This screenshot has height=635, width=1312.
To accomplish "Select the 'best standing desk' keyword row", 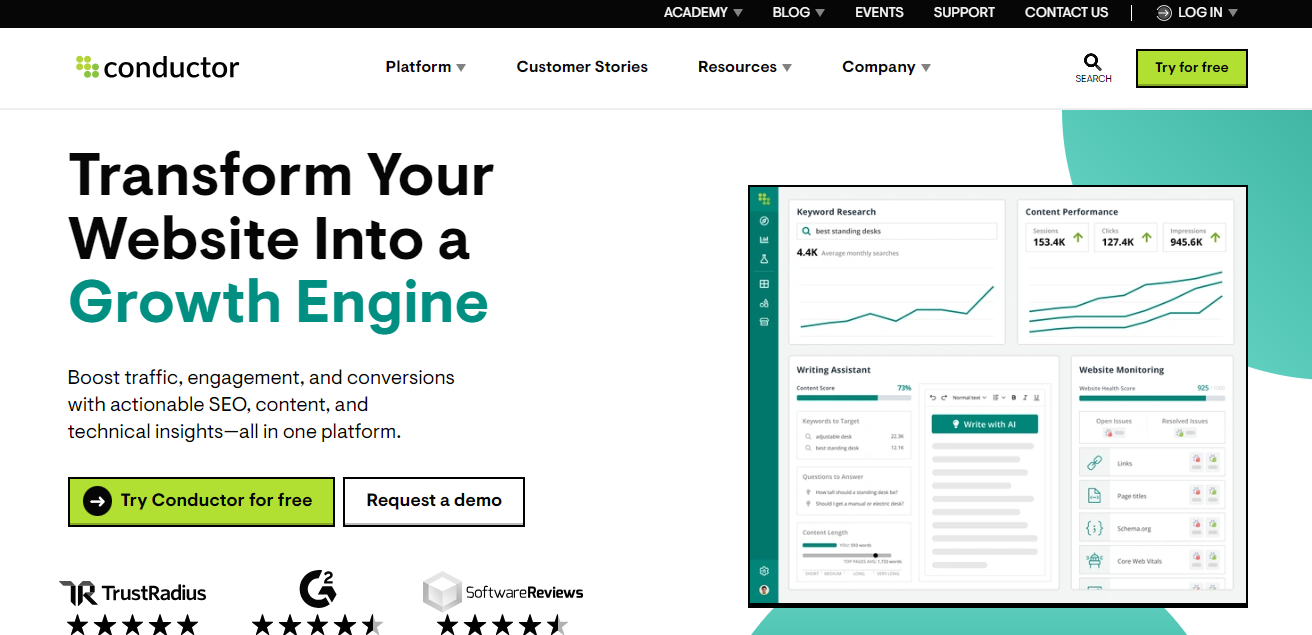I will point(855,448).
